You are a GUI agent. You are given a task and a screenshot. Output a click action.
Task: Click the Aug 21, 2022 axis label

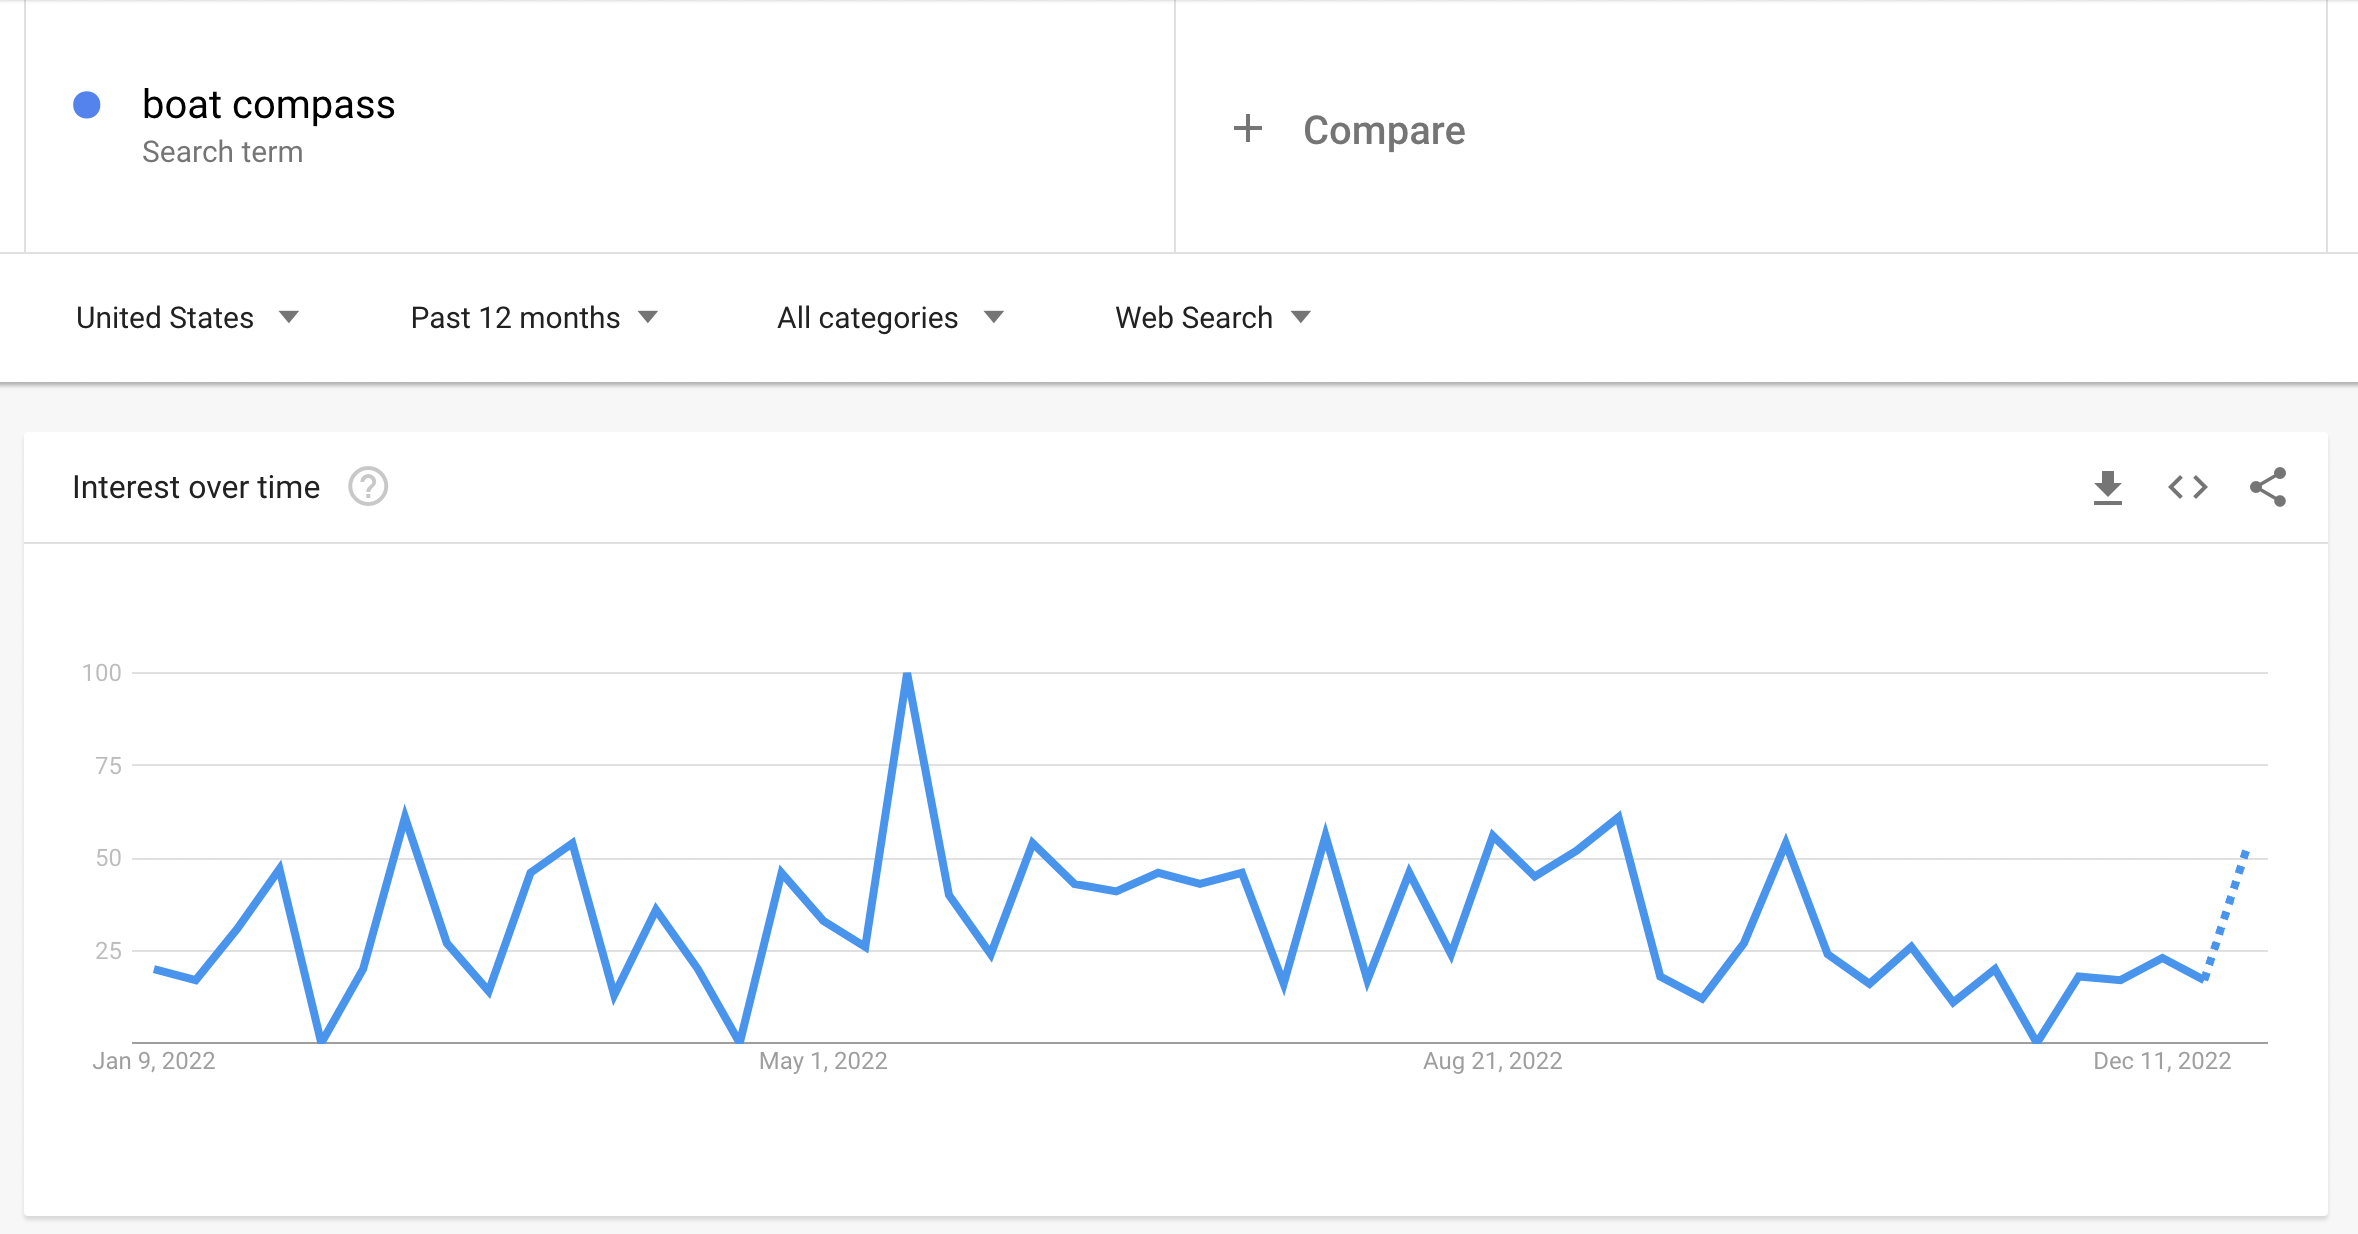1492,1061
